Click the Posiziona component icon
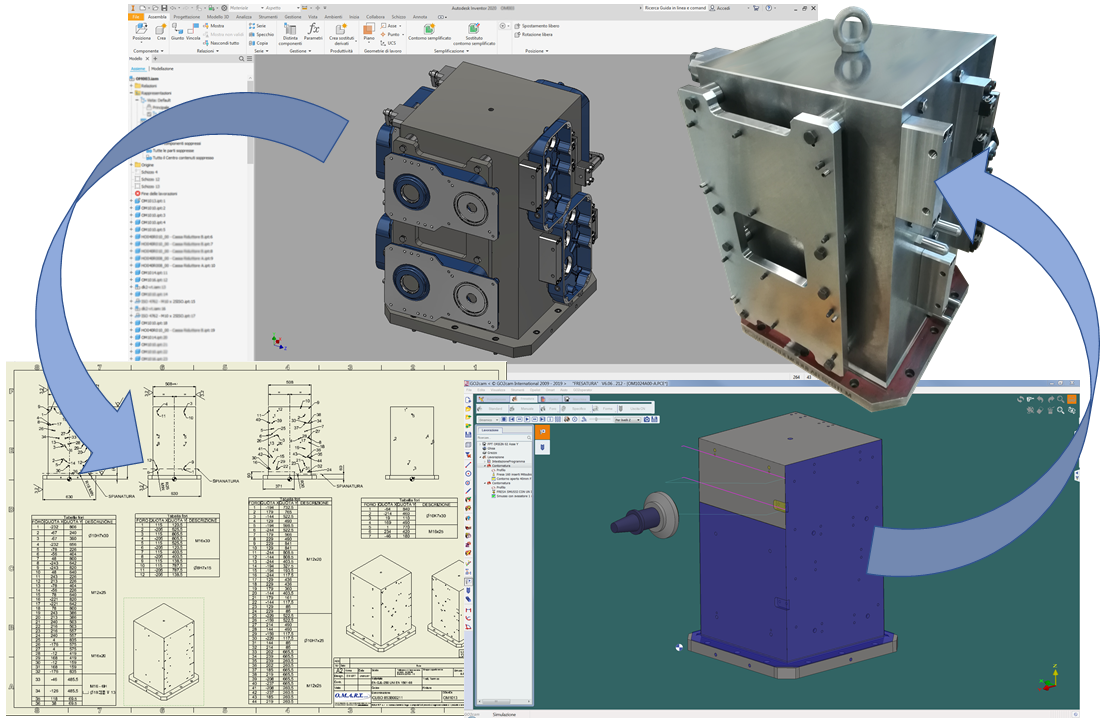 141,31
